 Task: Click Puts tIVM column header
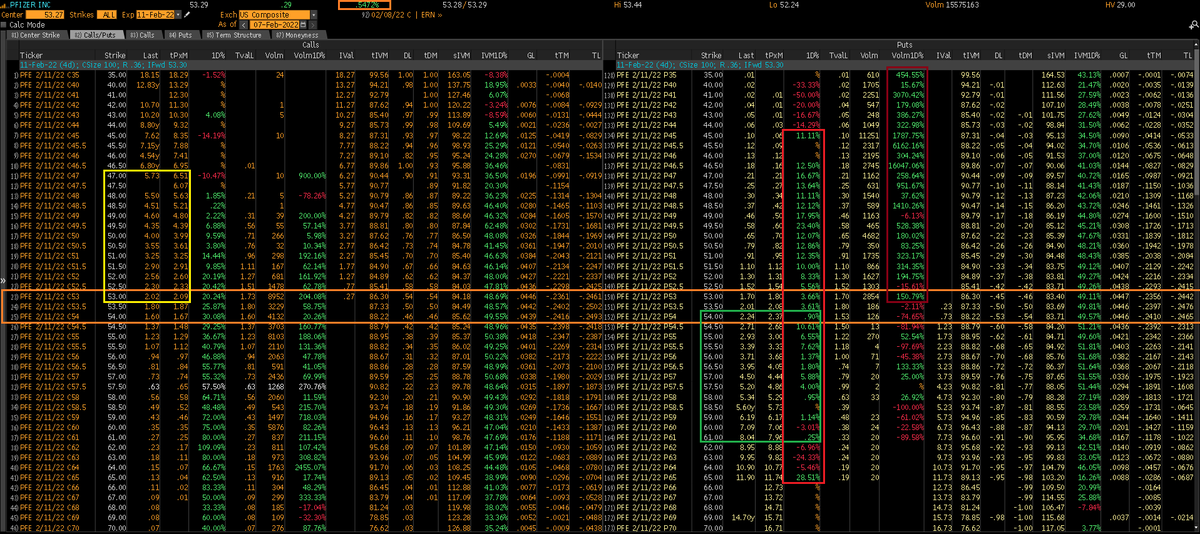click(969, 55)
